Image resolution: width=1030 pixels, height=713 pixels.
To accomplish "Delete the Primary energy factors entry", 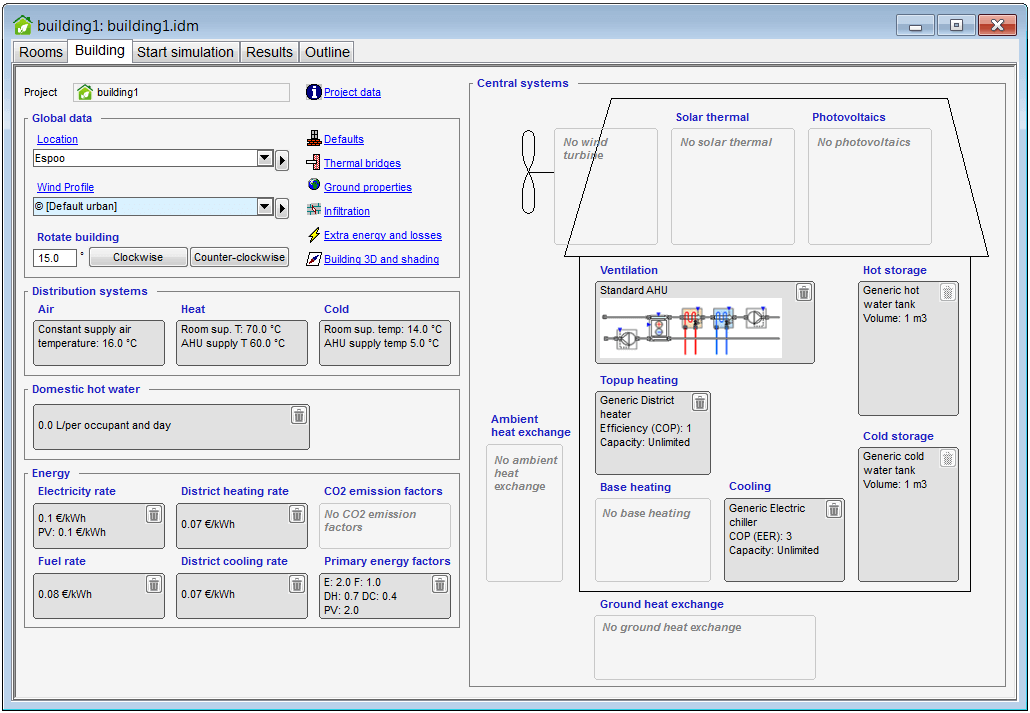I will tap(440, 584).
